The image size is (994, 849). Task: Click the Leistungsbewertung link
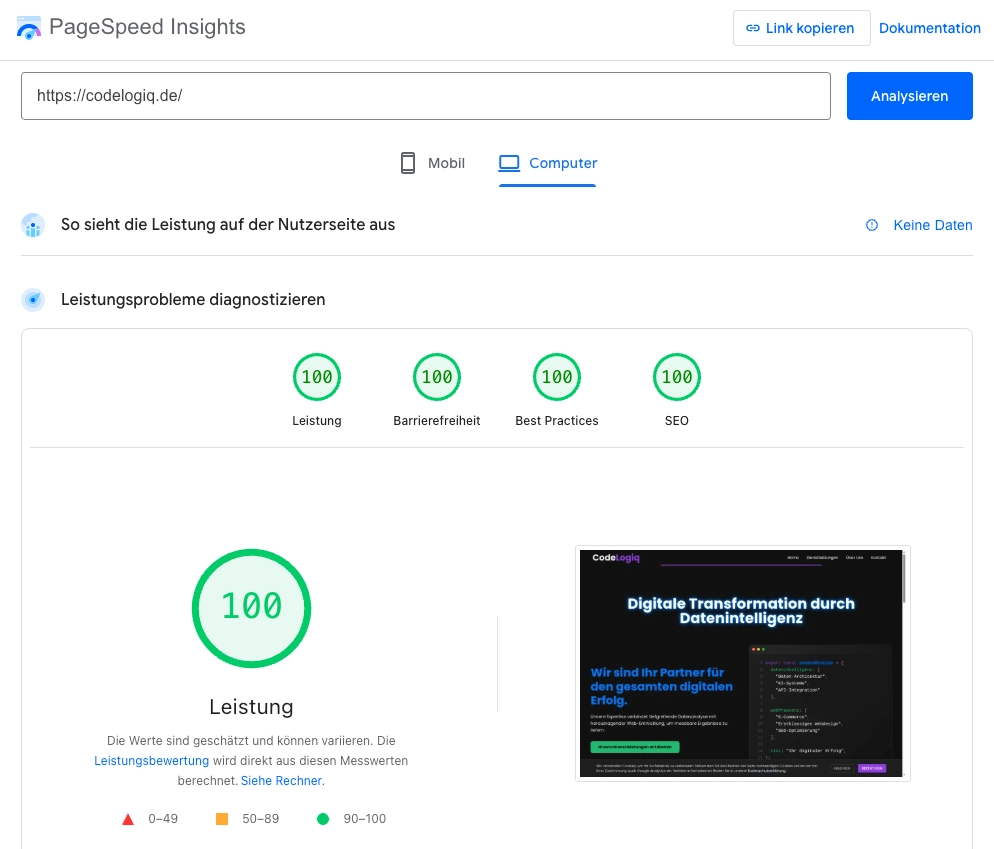[151, 760]
